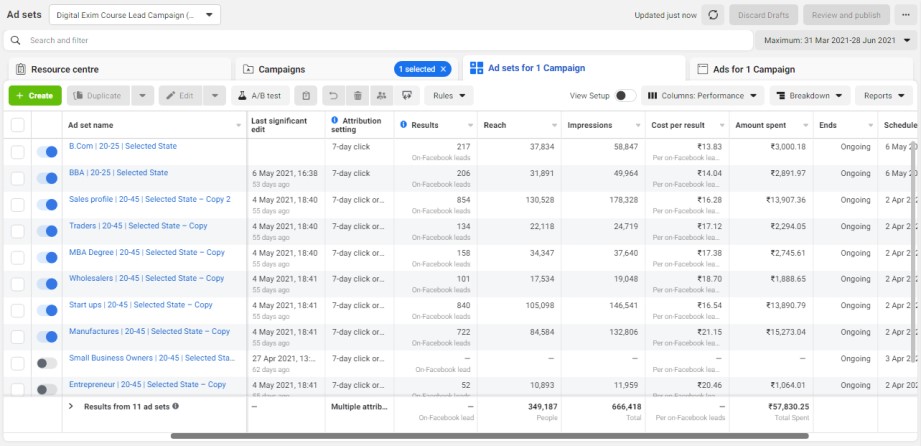Tick the checkbox for B.Com ad set row
The height and width of the screenshot is (446, 921).
[x=18, y=152]
